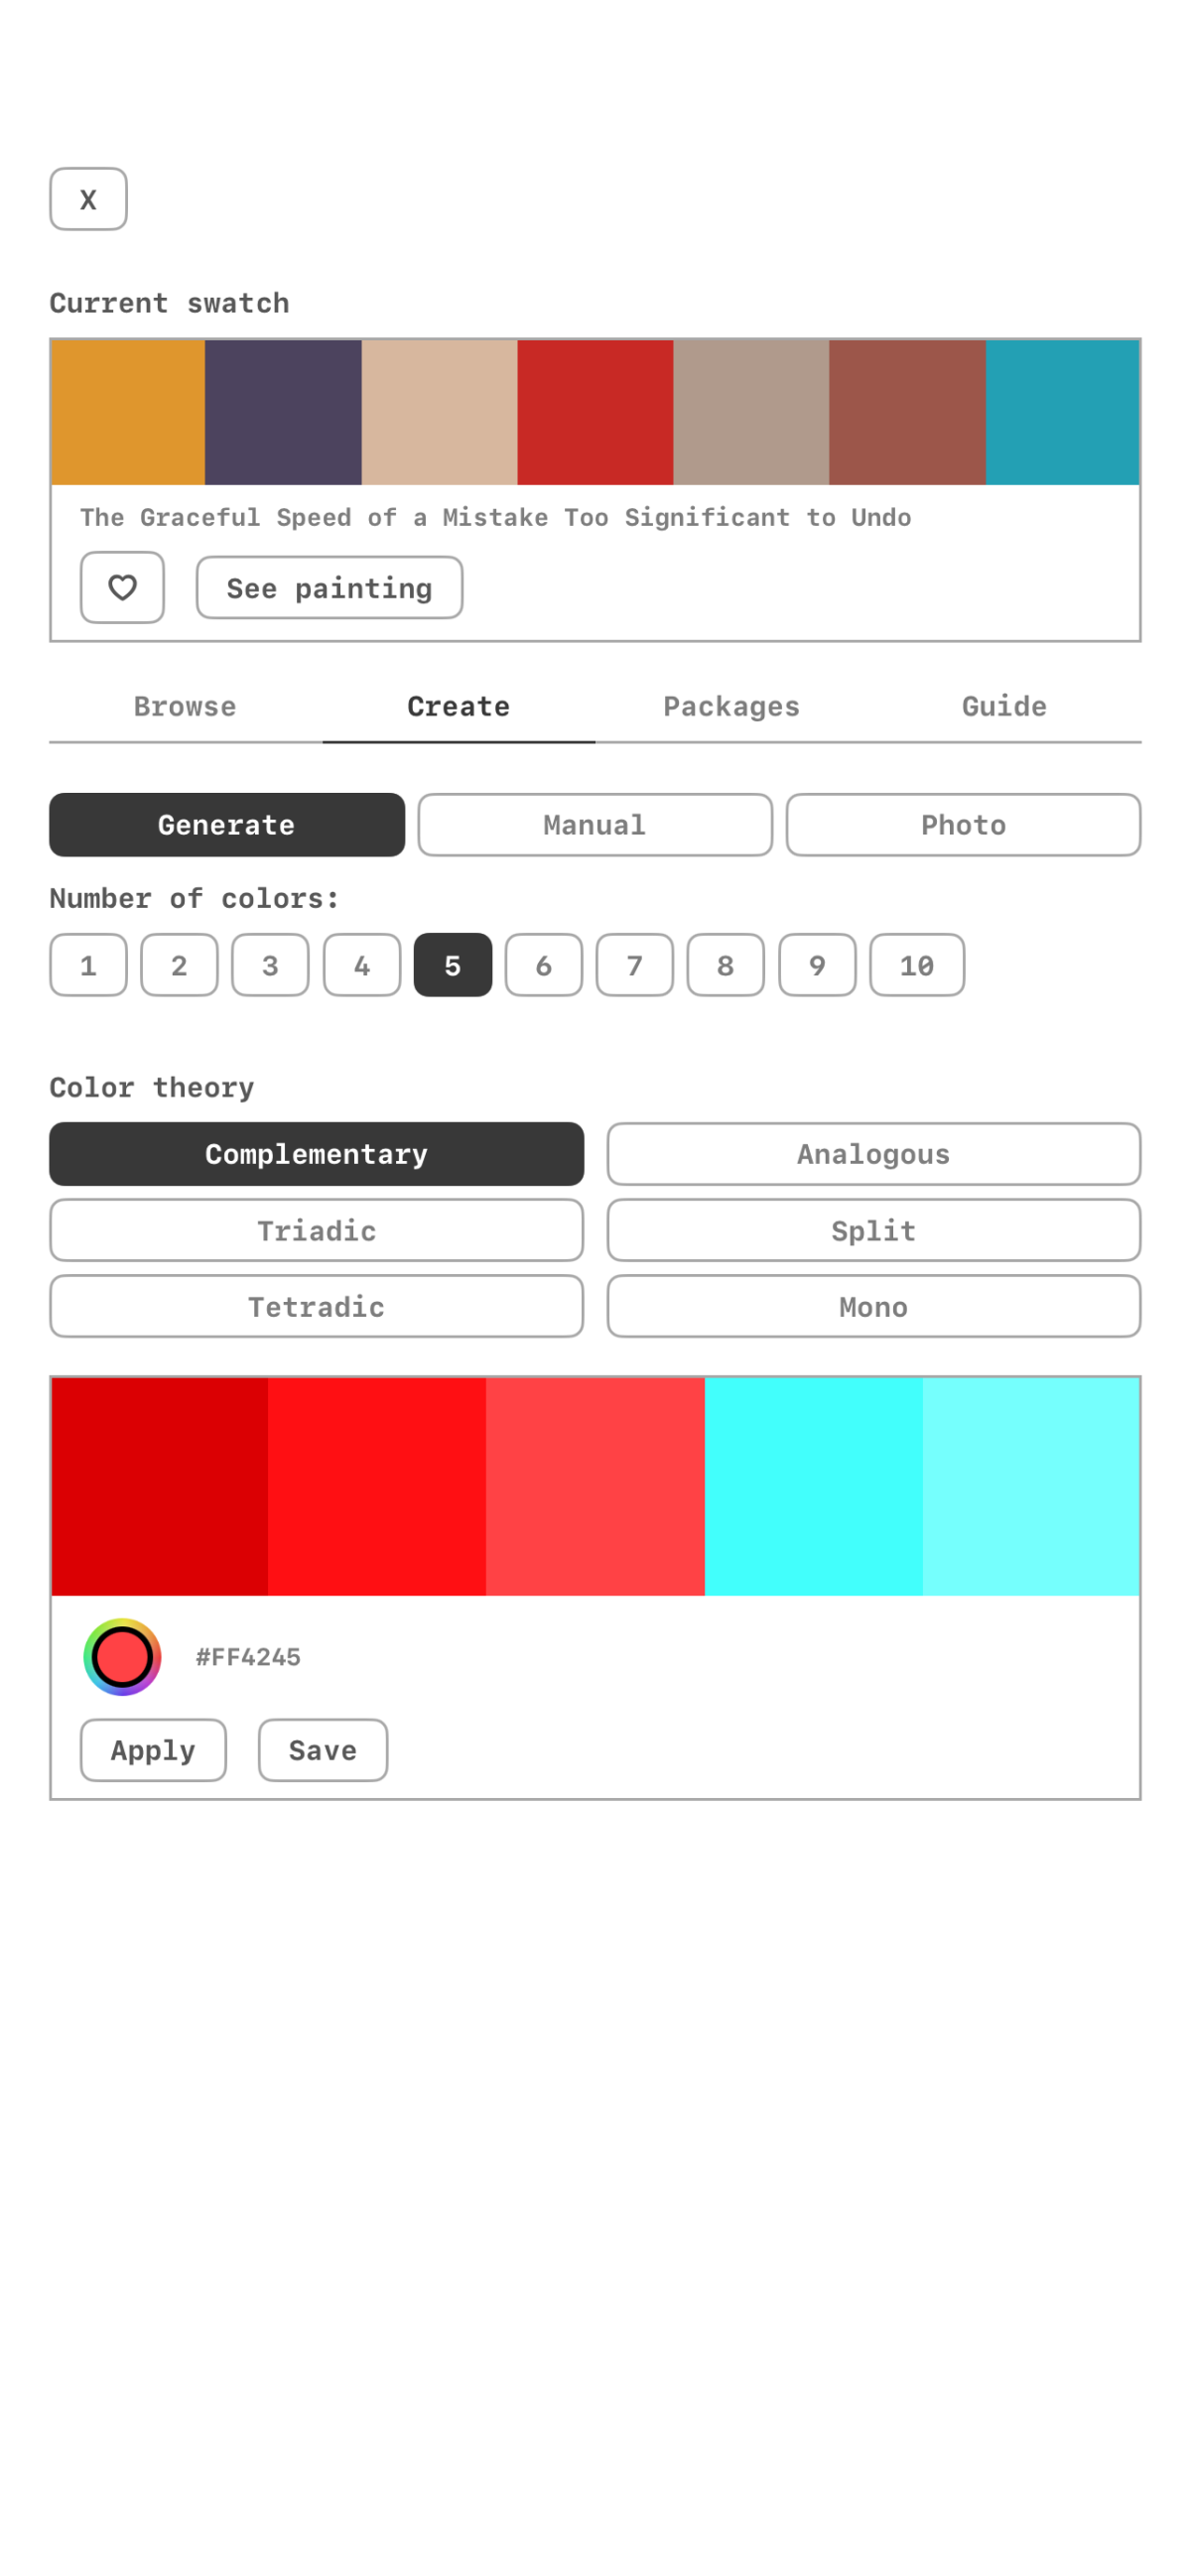The width and height of the screenshot is (1191, 2576).
Task: Favorite the current swatch with the heart icon
Action: (x=122, y=588)
